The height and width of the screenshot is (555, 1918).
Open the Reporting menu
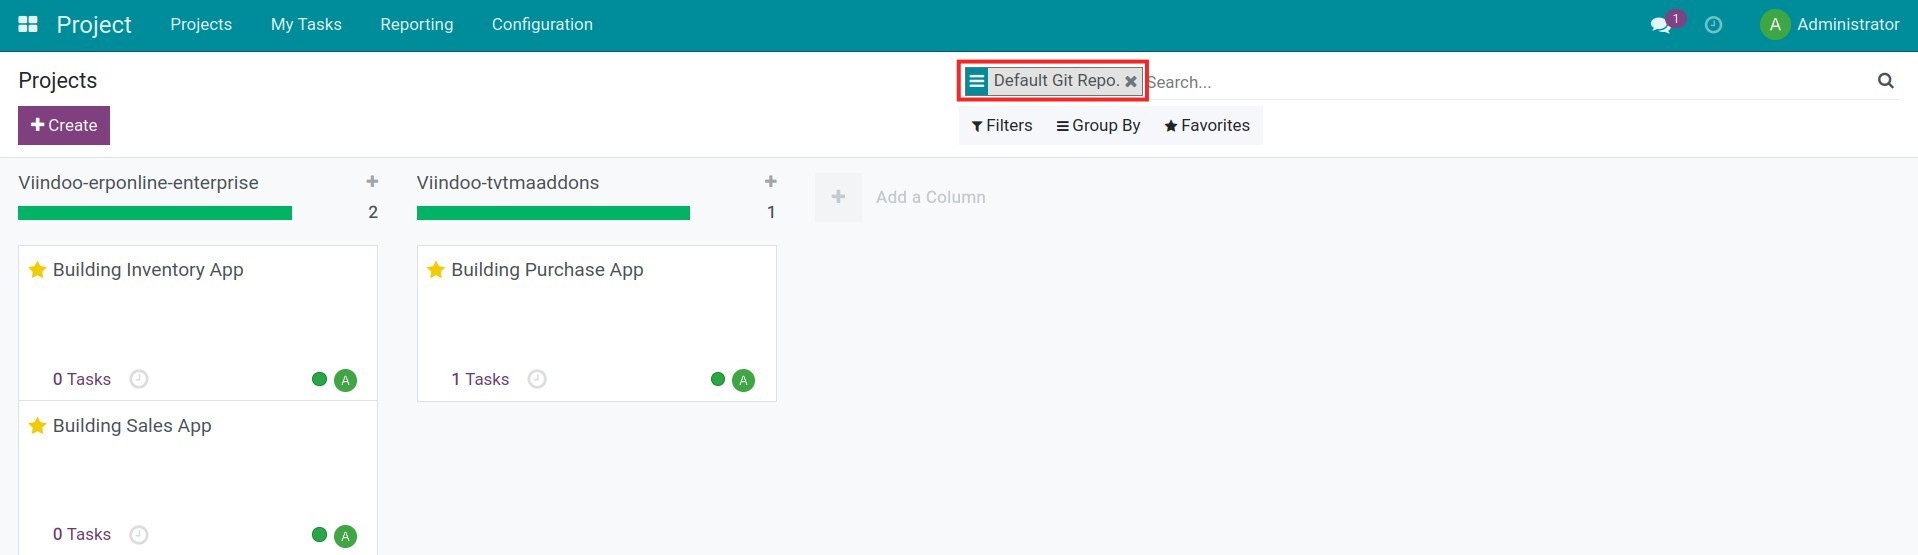click(x=416, y=24)
